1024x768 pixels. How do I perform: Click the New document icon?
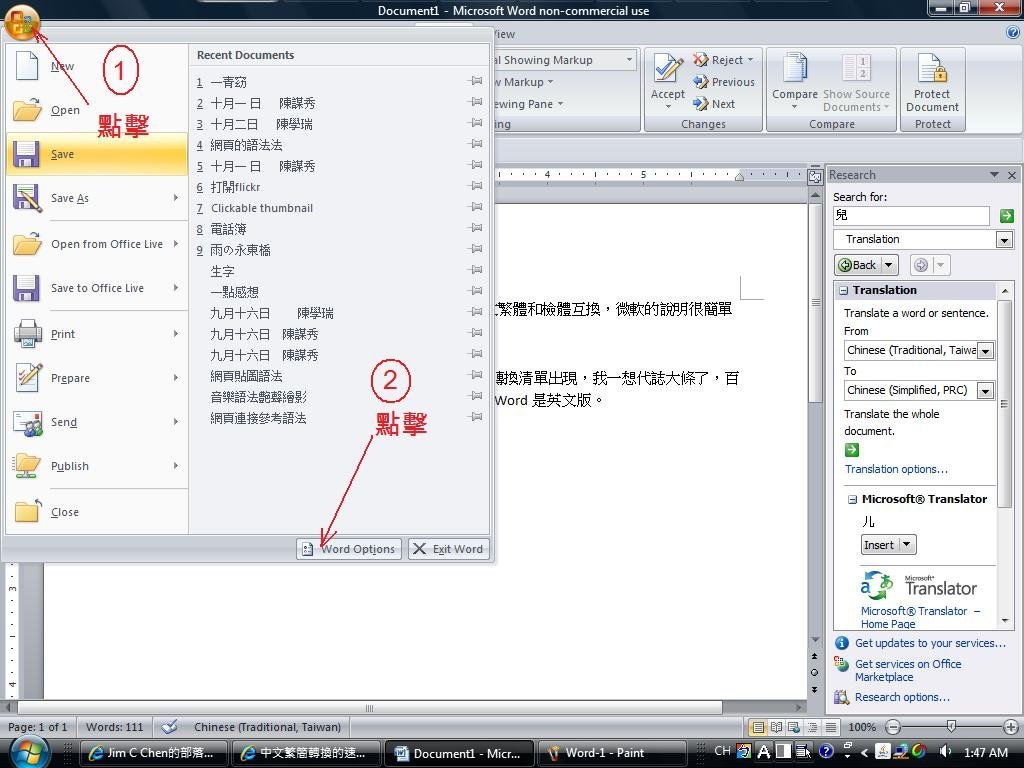pyautogui.click(x=27, y=65)
